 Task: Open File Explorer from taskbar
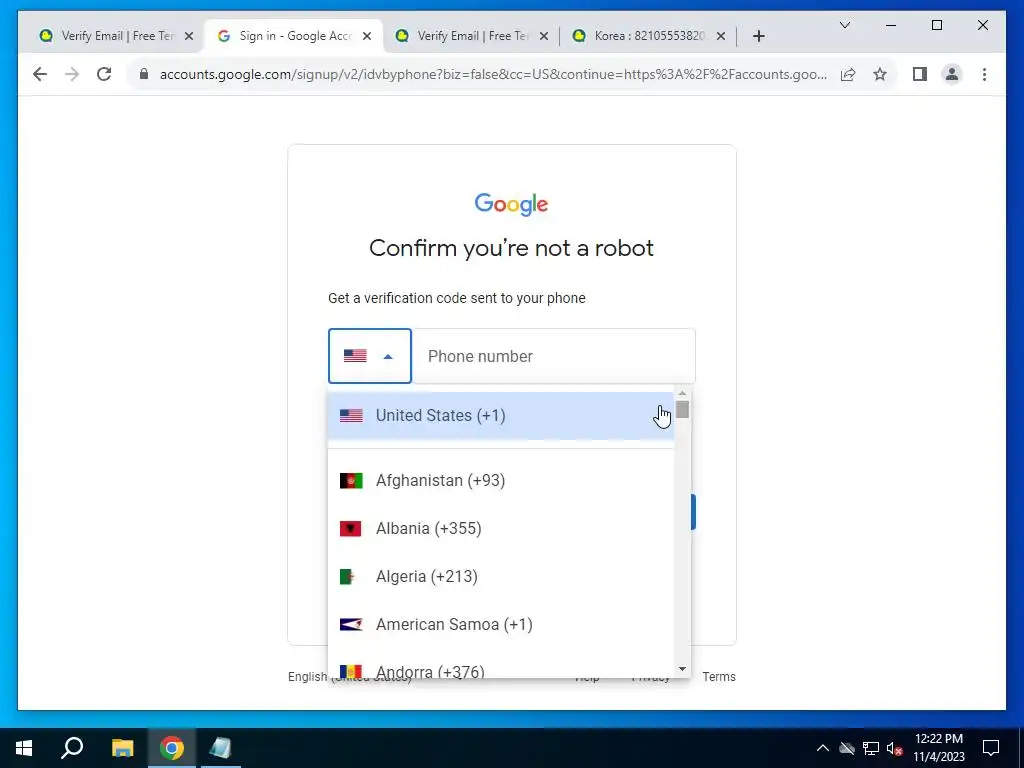click(x=122, y=748)
